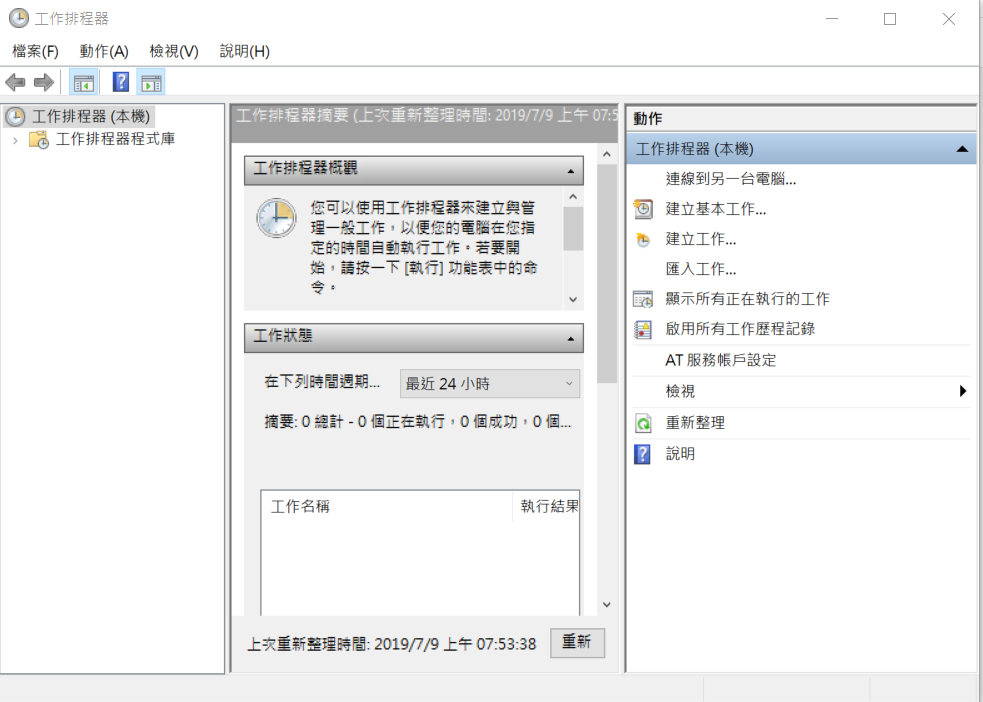
Task: Click the 摘要: 0 總計 summary text
Action: (x=418, y=422)
